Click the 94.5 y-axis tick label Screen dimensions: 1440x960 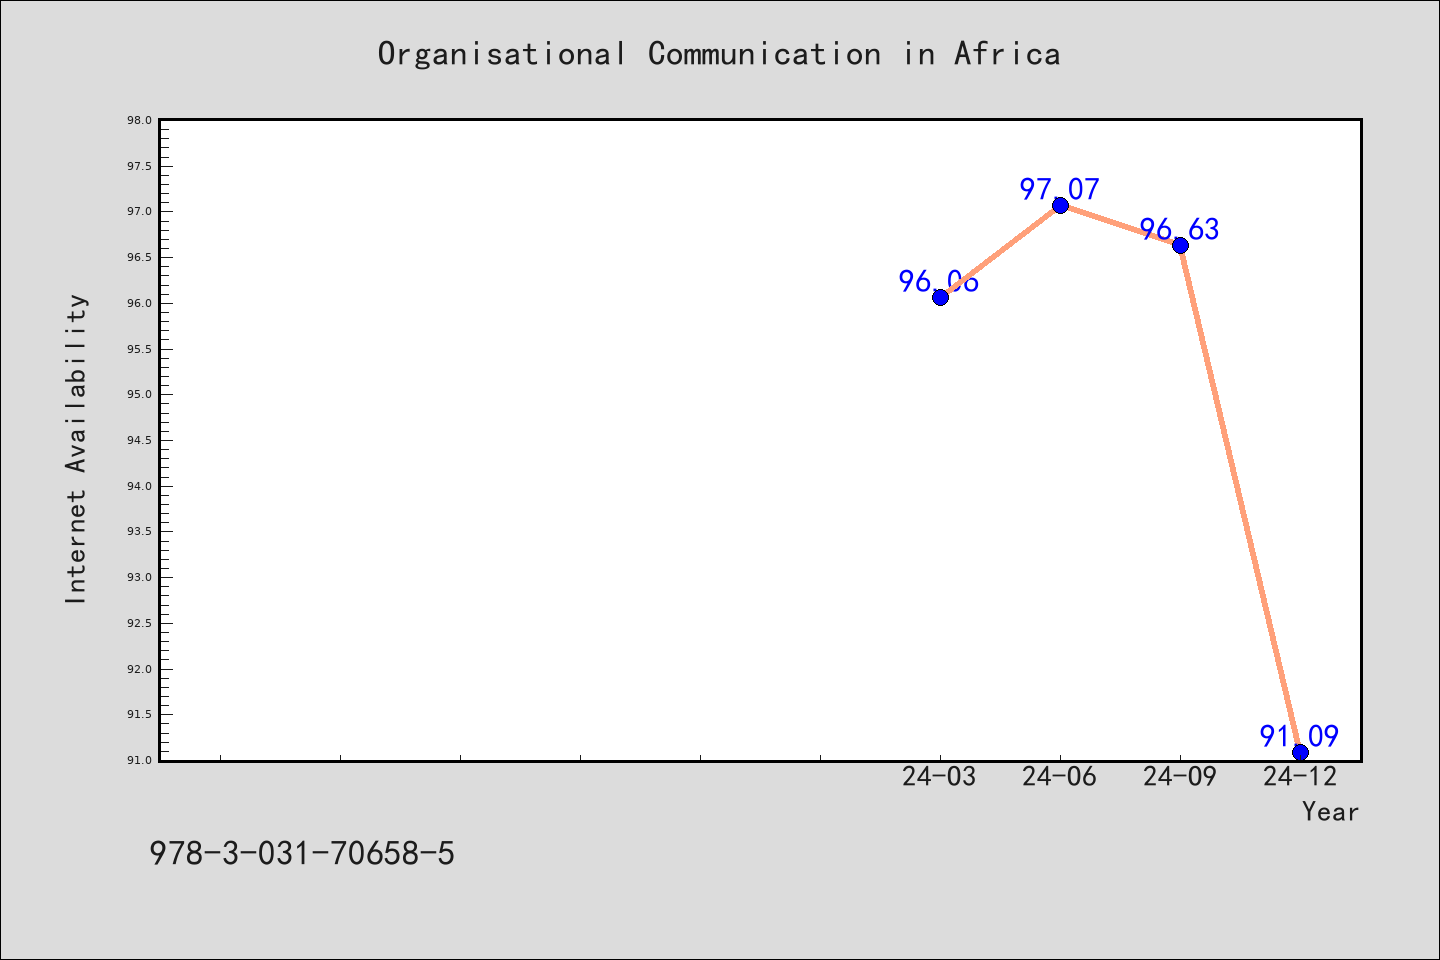click(139, 440)
